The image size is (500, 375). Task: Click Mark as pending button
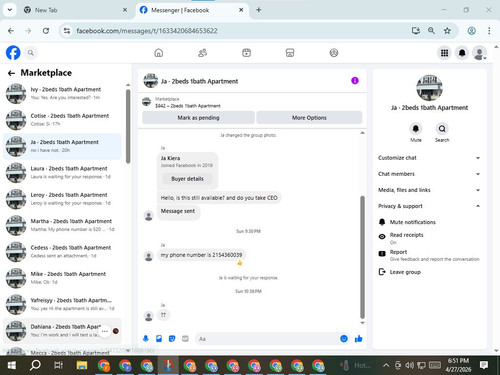[x=198, y=118]
